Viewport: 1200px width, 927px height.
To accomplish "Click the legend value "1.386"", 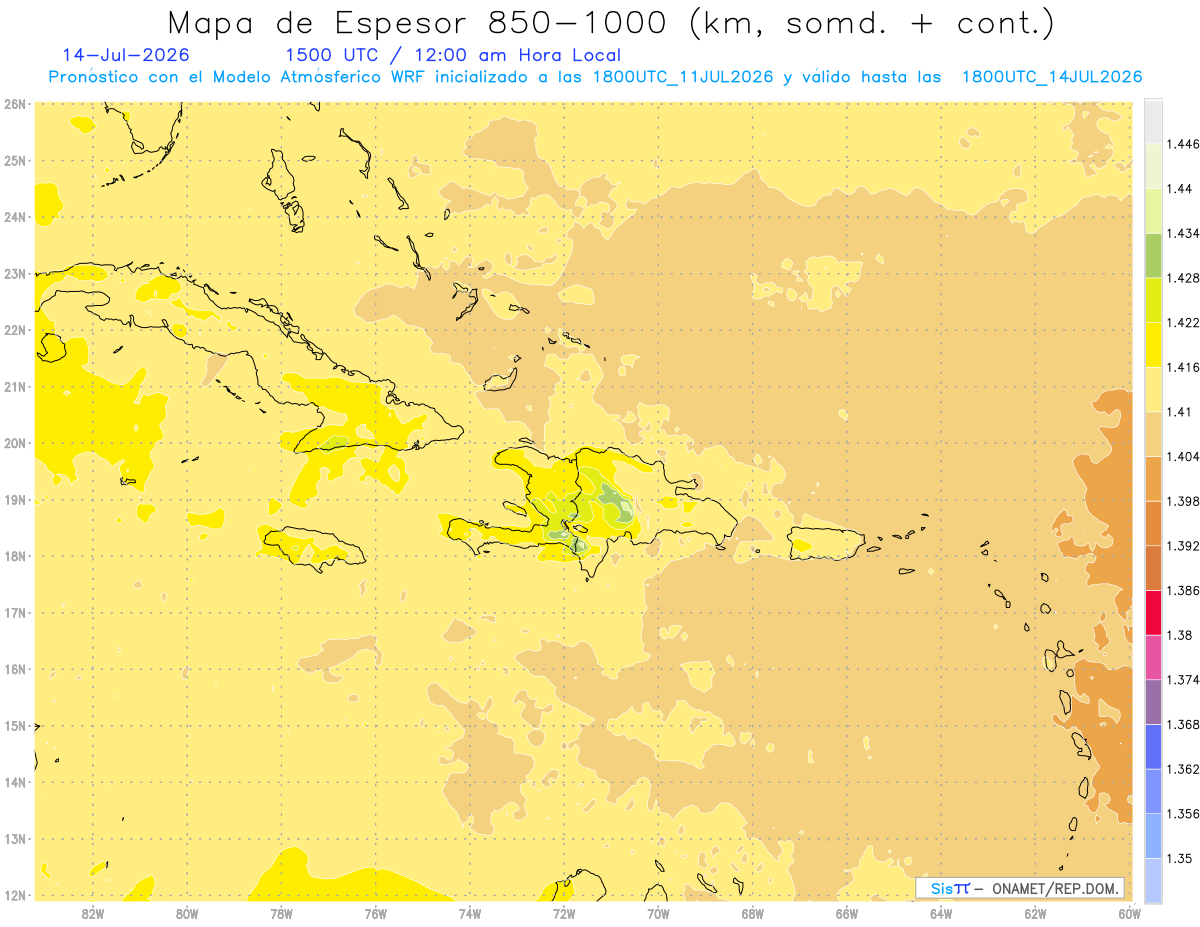I will [x=1181, y=590].
